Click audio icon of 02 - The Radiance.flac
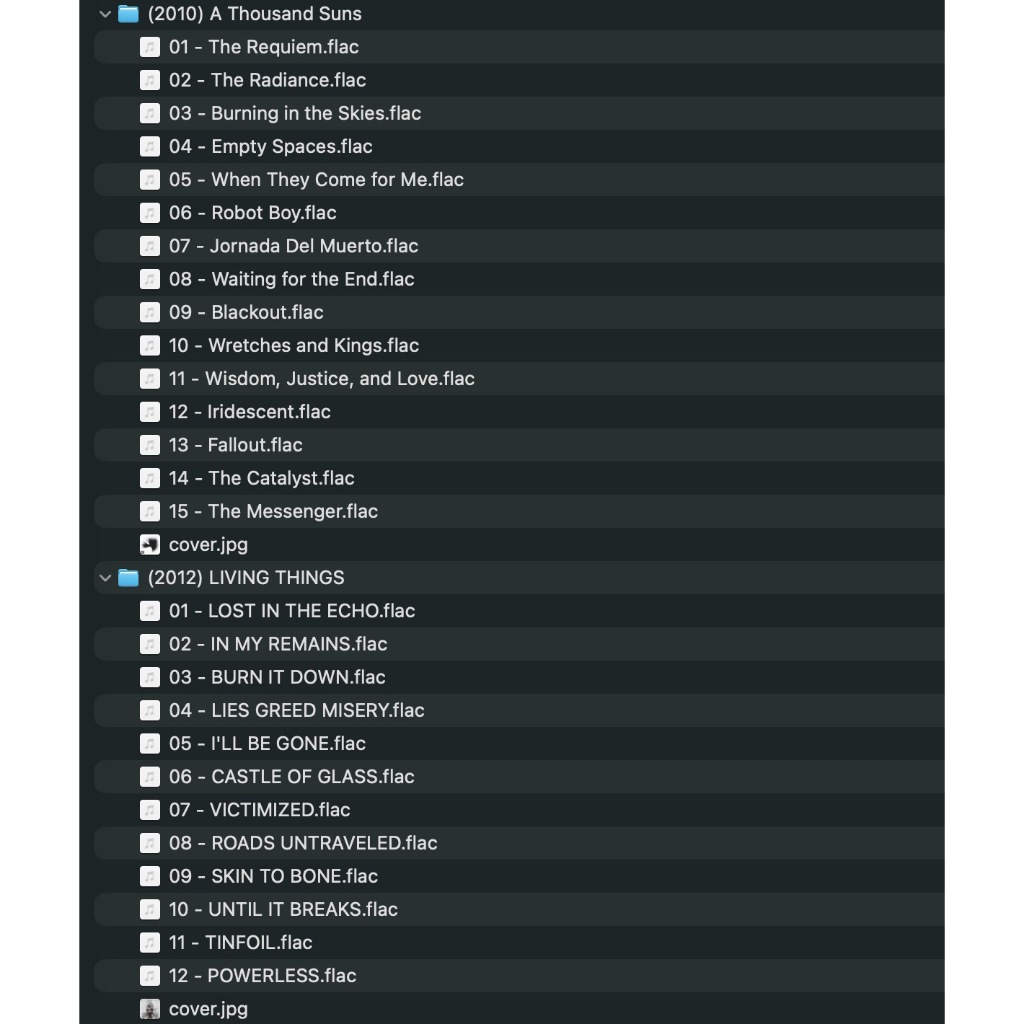1024x1024 pixels. 150,80
